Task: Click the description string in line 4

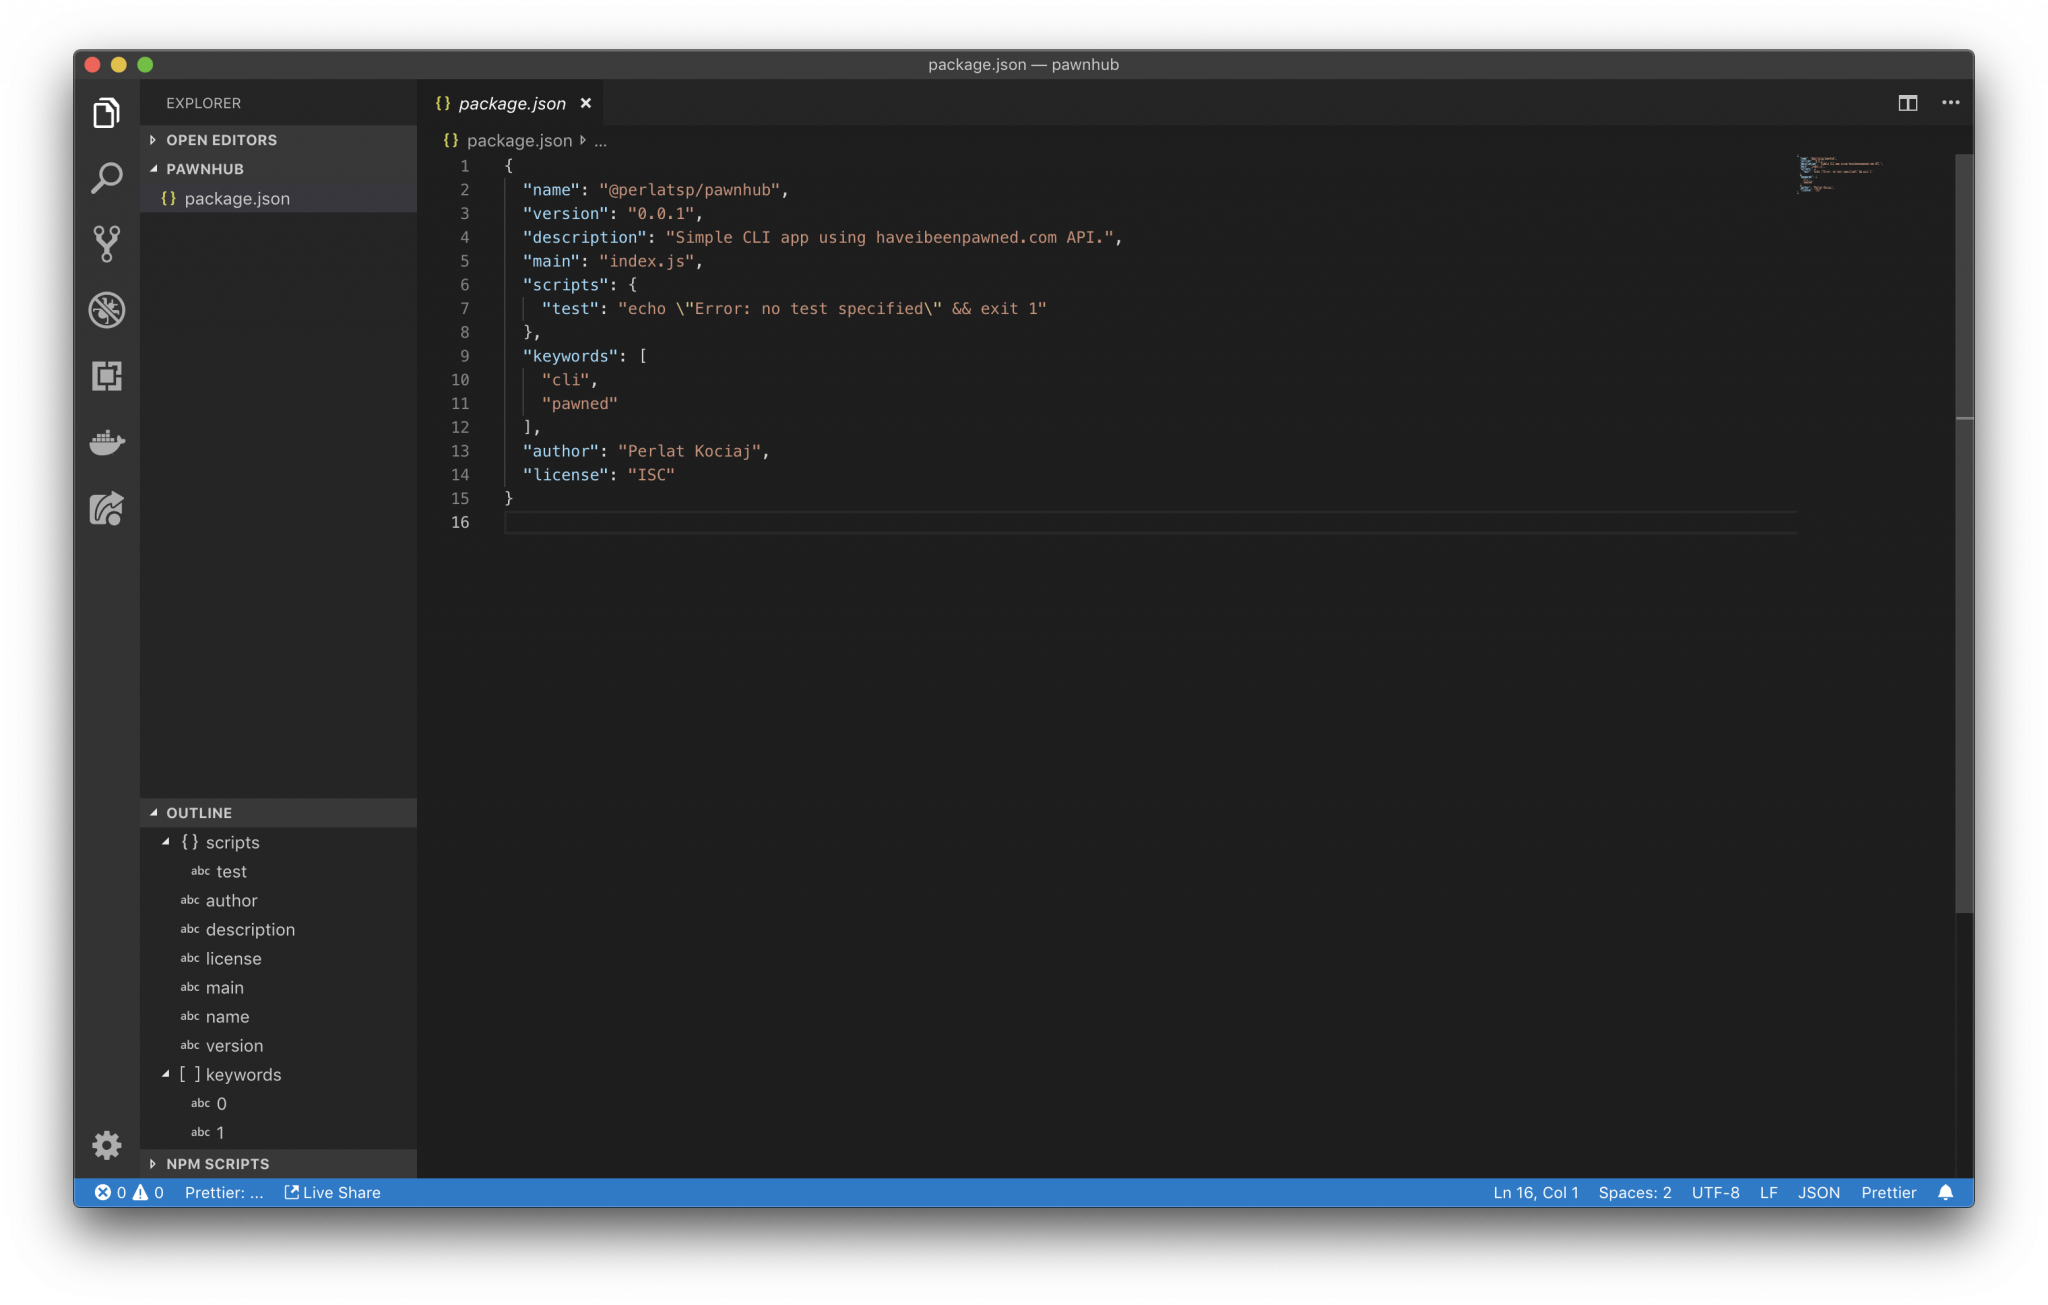Action: [x=890, y=237]
